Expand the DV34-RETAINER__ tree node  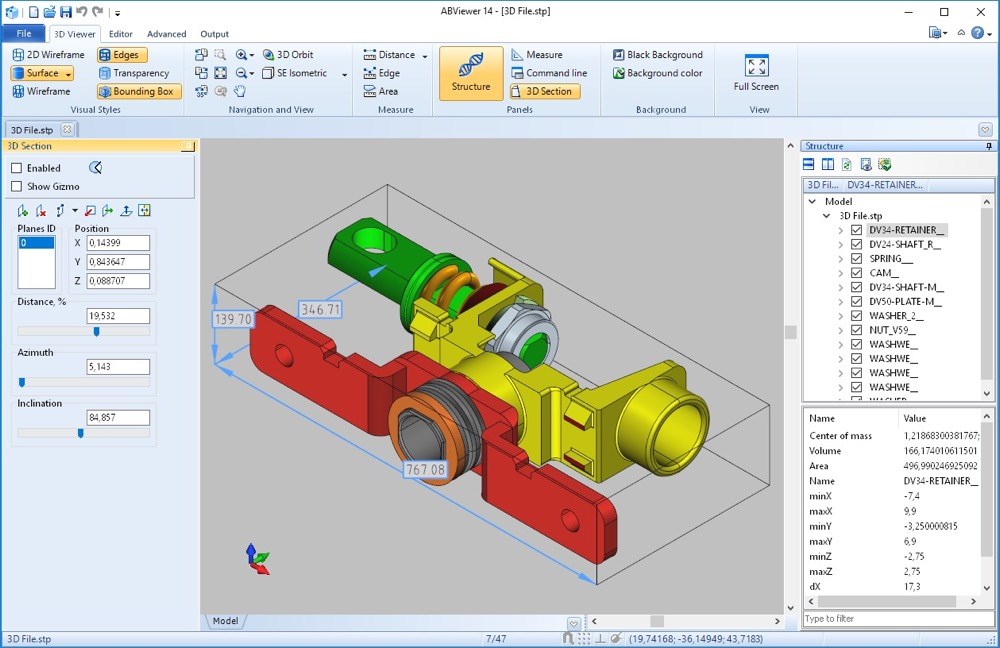(841, 230)
